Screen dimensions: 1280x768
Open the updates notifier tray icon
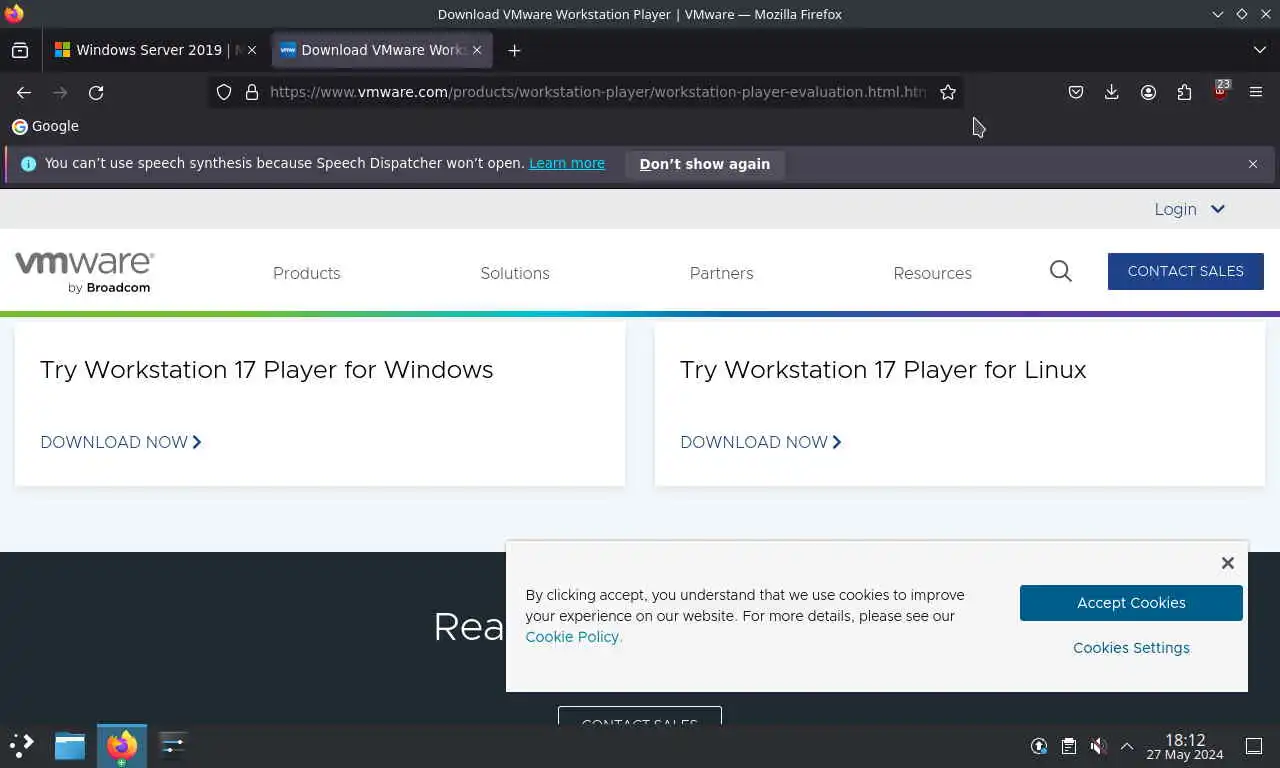click(1039, 746)
